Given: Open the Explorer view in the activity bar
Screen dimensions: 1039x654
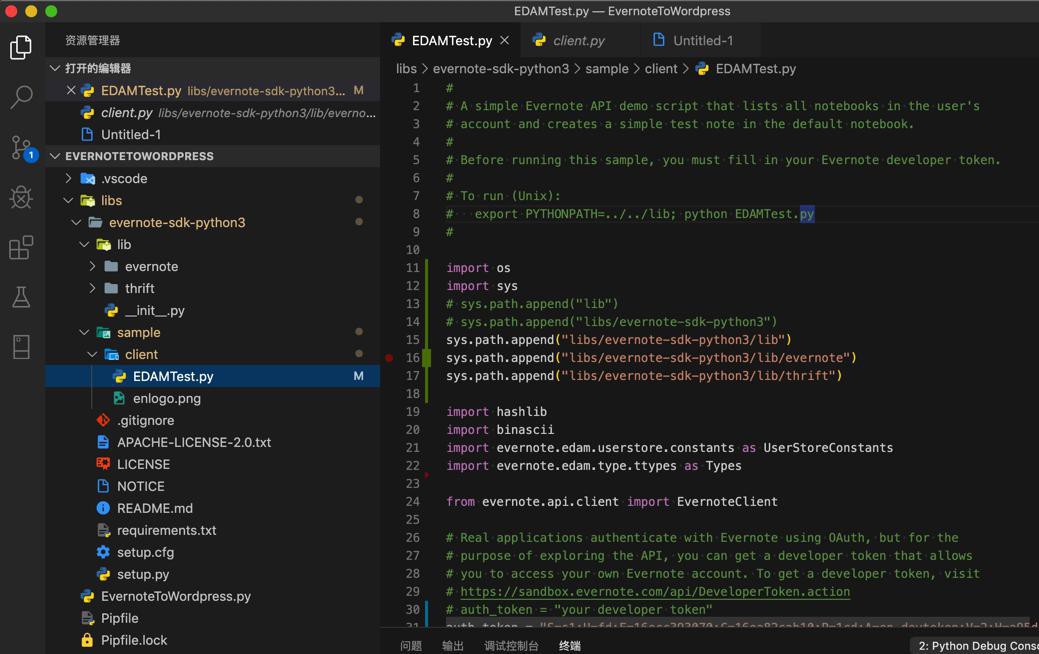Looking at the screenshot, I should pyautogui.click(x=21, y=47).
